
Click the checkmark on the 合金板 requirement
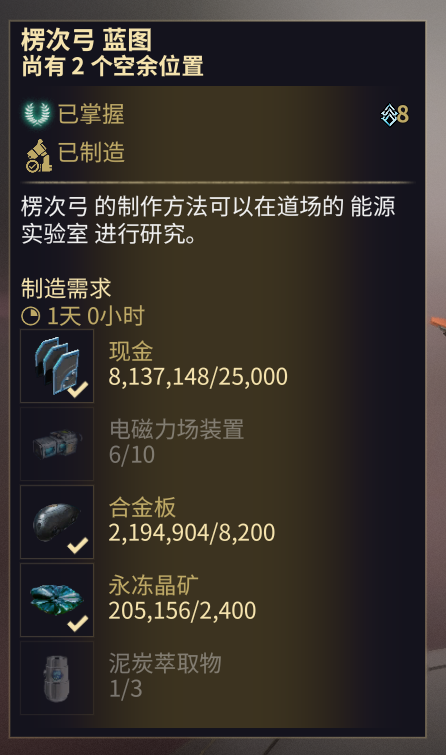click(x=78, y=545)
